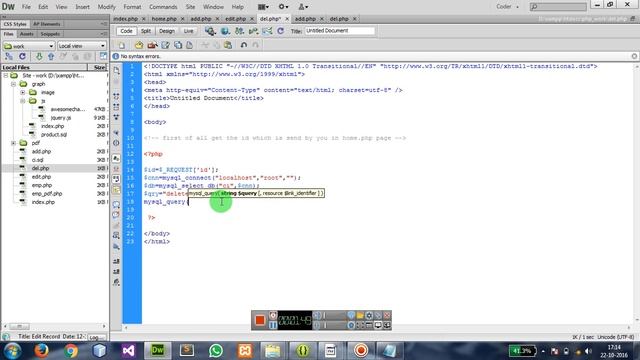Click the Get files green down arrow
This screenshot has width=640, height=360.
[x=39, y=56]
